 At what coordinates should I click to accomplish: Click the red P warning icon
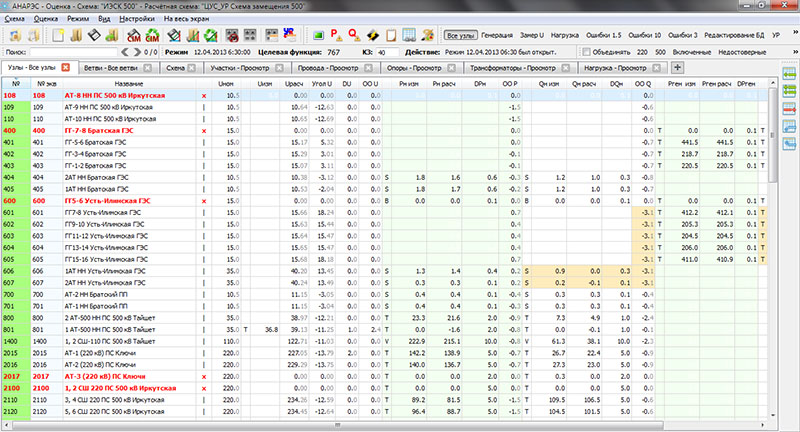[336, 35]
